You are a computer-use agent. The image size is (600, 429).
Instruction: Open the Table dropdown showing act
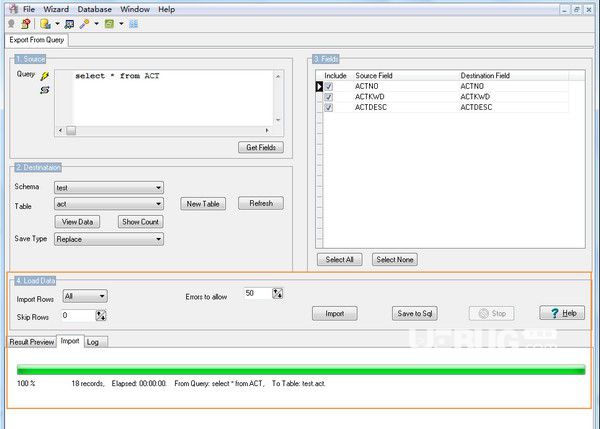109,204
